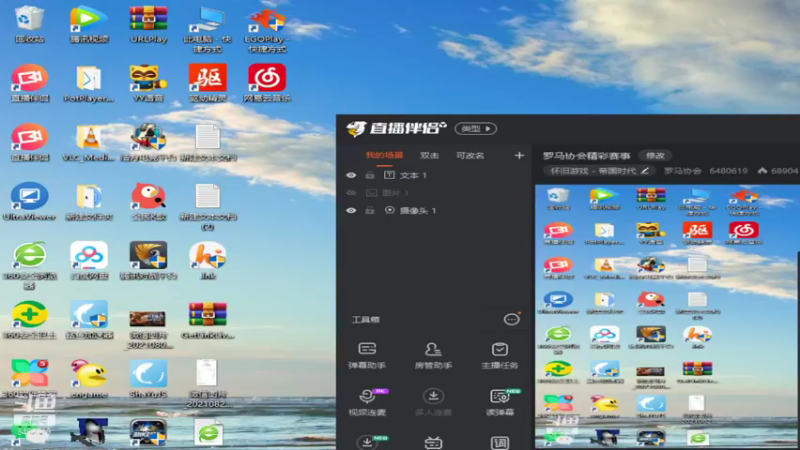The image size is (800, 450).
Task: Edit the 怀旧游戏 - 帝国时代 category with its pencil
Action: tap(645, 171)
